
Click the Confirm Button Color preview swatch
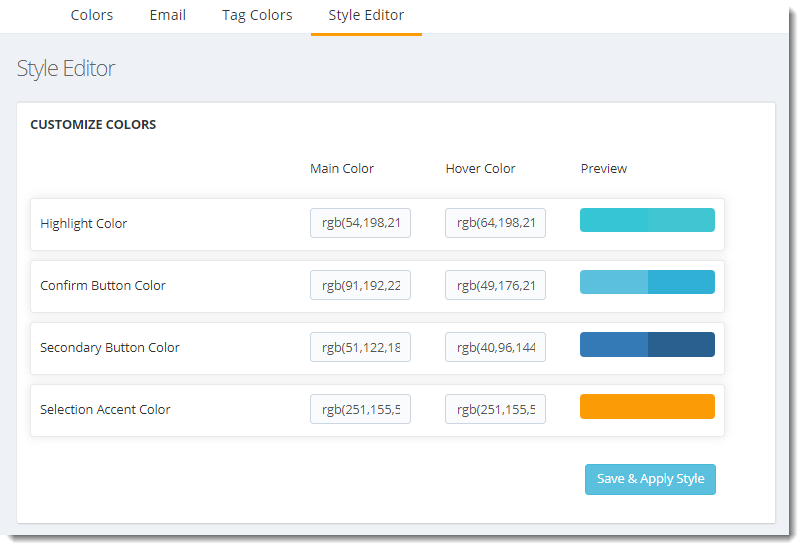pyautogui.click(x=647, y=282)
